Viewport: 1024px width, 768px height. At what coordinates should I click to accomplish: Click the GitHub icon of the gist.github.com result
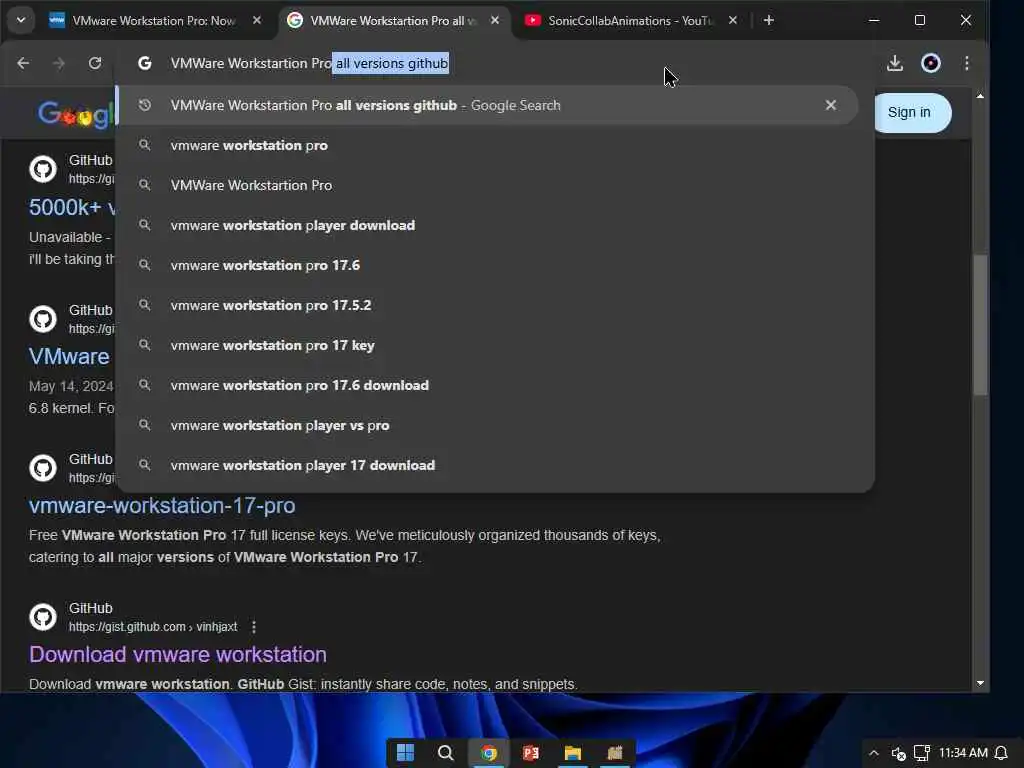tap(43, 617)
